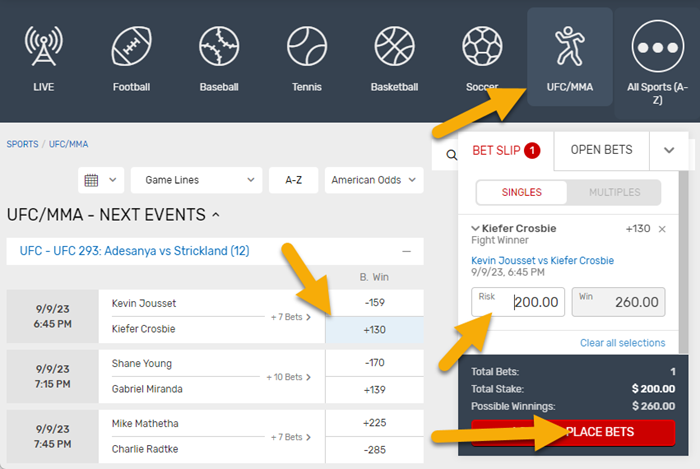Screen dimensions: 700x469
Task: Click Clear all selections link
Action: pyautogui.click(x=622, y=343)
